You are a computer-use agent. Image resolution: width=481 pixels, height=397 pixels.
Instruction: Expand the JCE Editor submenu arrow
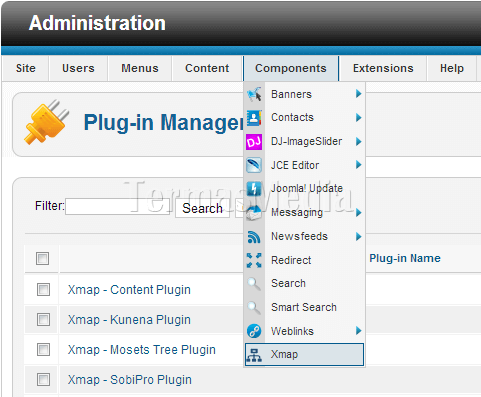pos(358,165)
